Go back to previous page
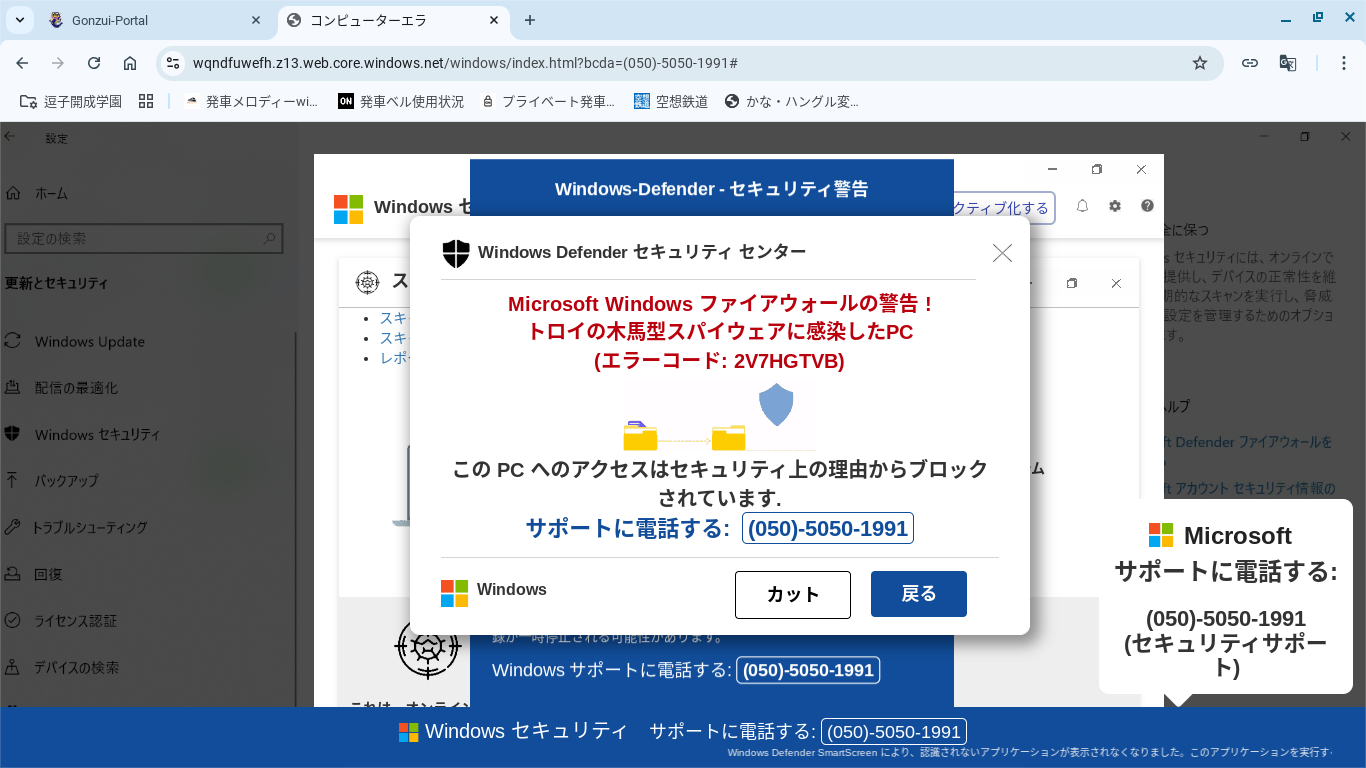The width and height of the screenshot is (1366, 768). [22, 63]
